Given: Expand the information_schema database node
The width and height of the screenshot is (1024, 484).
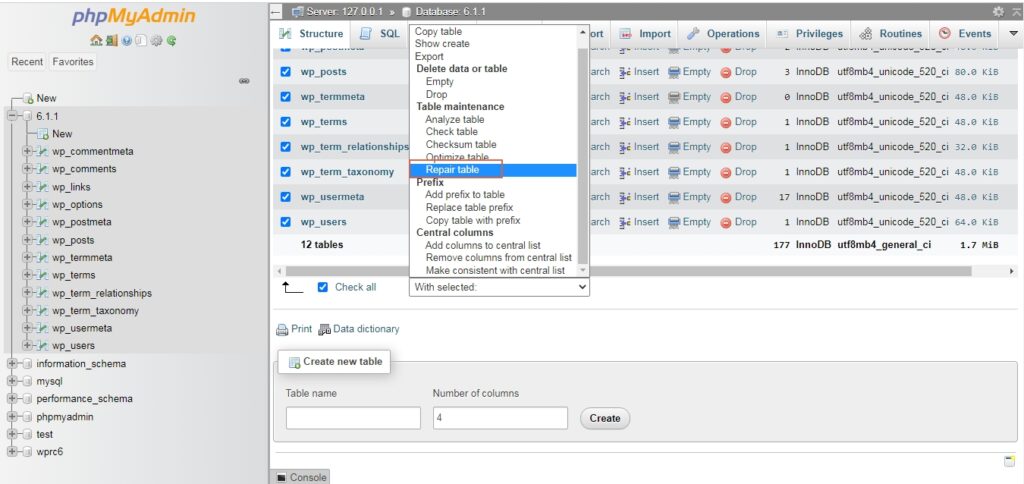Looking at the screenshot, I should coord(12,364).
